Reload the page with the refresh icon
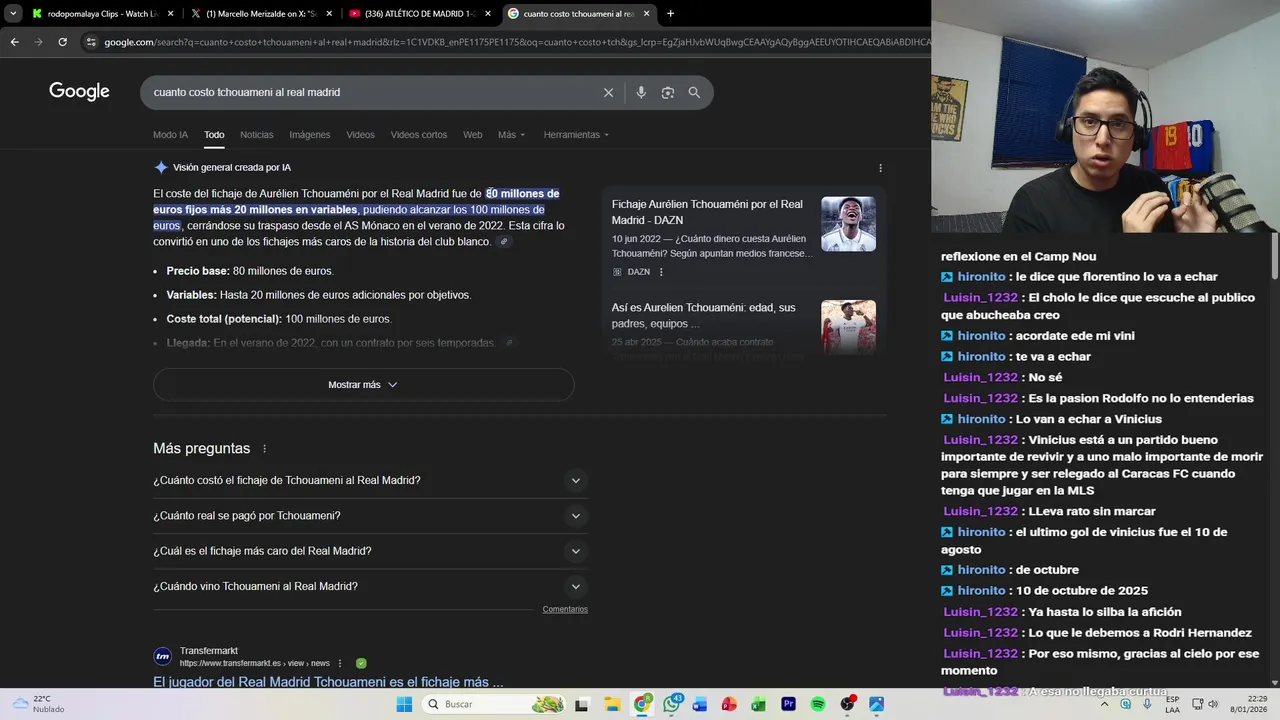This screenshot has height=720, width=1280. click(x=62, y=42)
